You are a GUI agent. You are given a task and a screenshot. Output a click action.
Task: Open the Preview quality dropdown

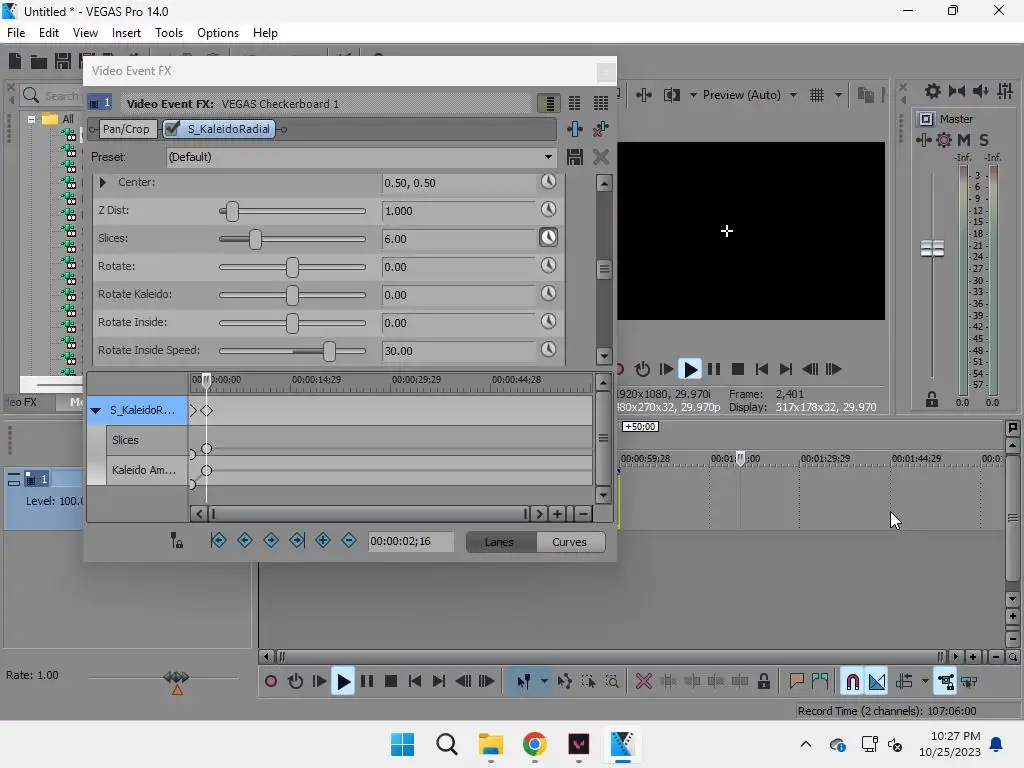tap(793, 95)
